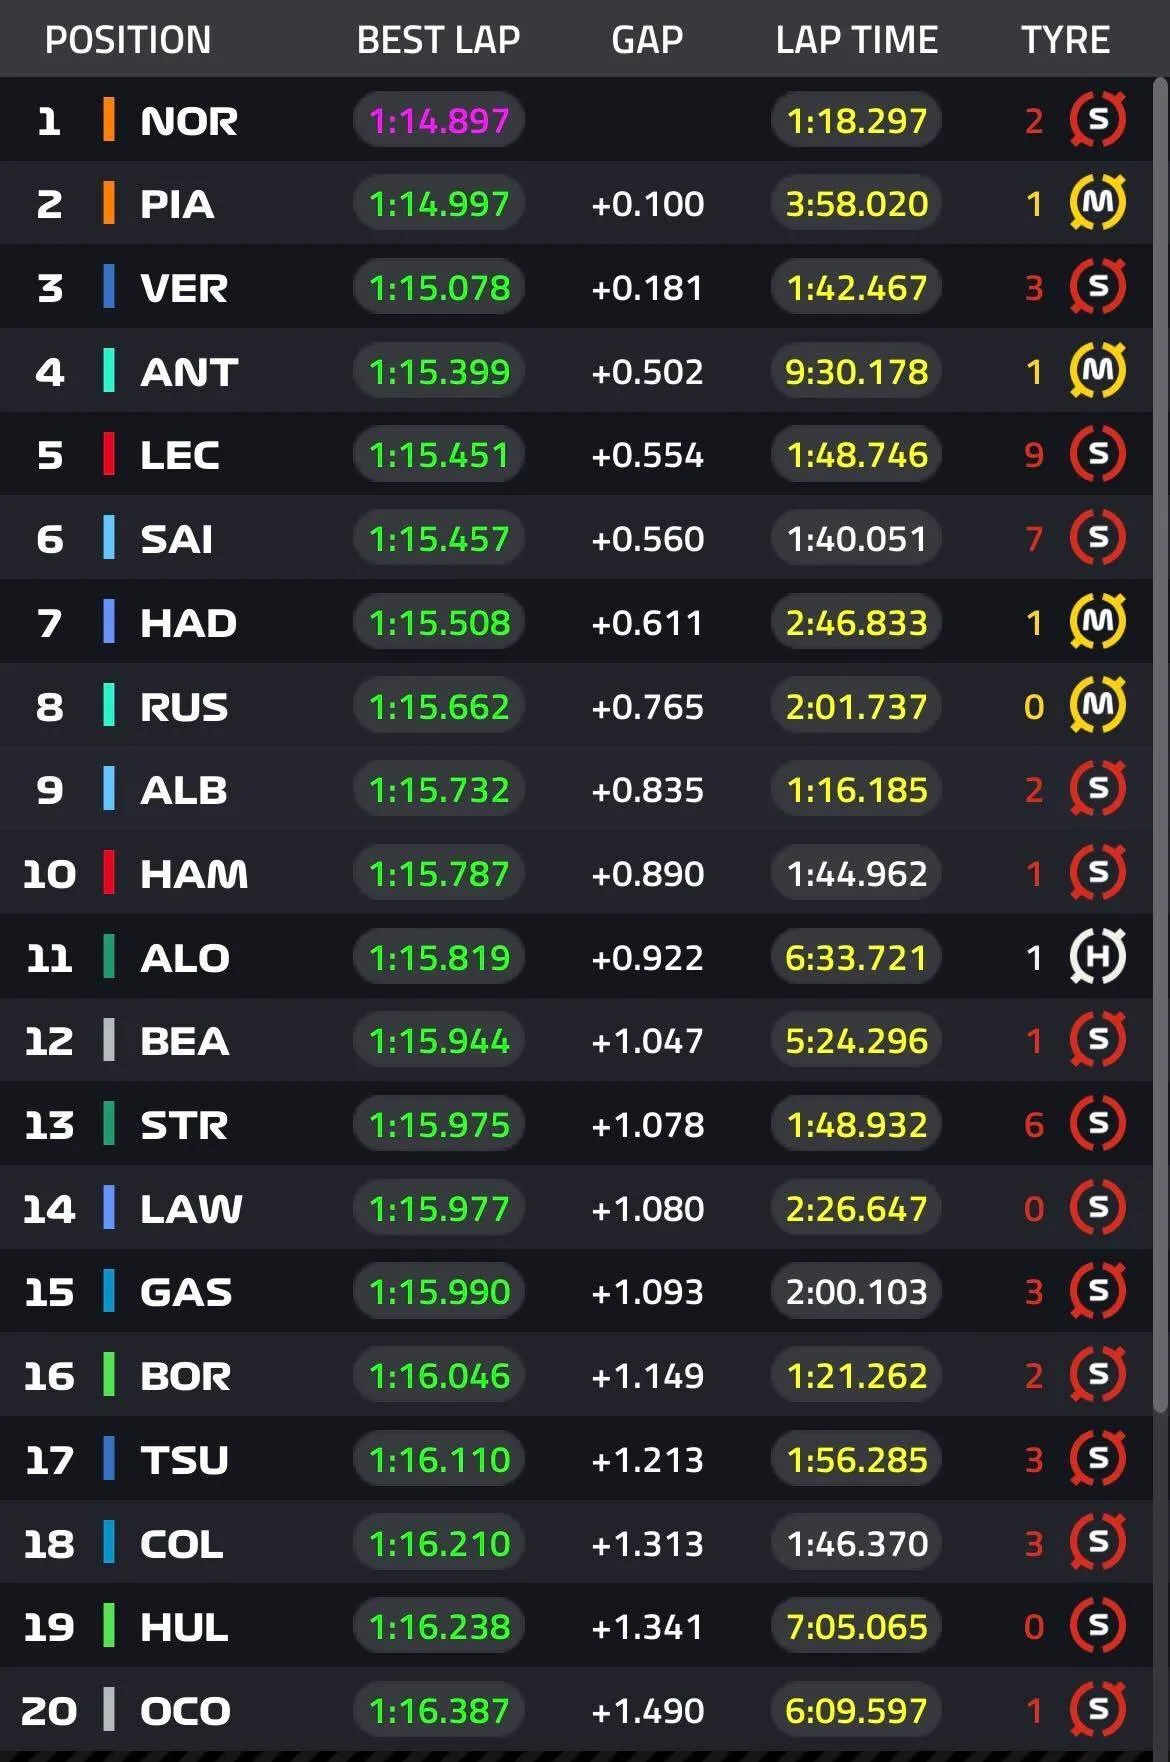Click Alonso's hard tyre icon
This screenshot has width=1170, height=1762.
[1098, 957]
